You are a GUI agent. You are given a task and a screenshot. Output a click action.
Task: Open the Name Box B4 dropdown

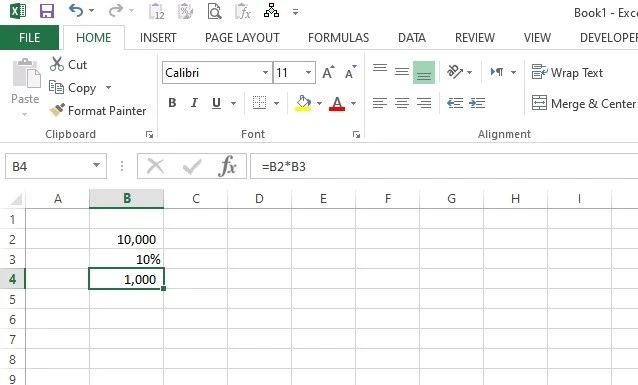click(x=96, y=165)
